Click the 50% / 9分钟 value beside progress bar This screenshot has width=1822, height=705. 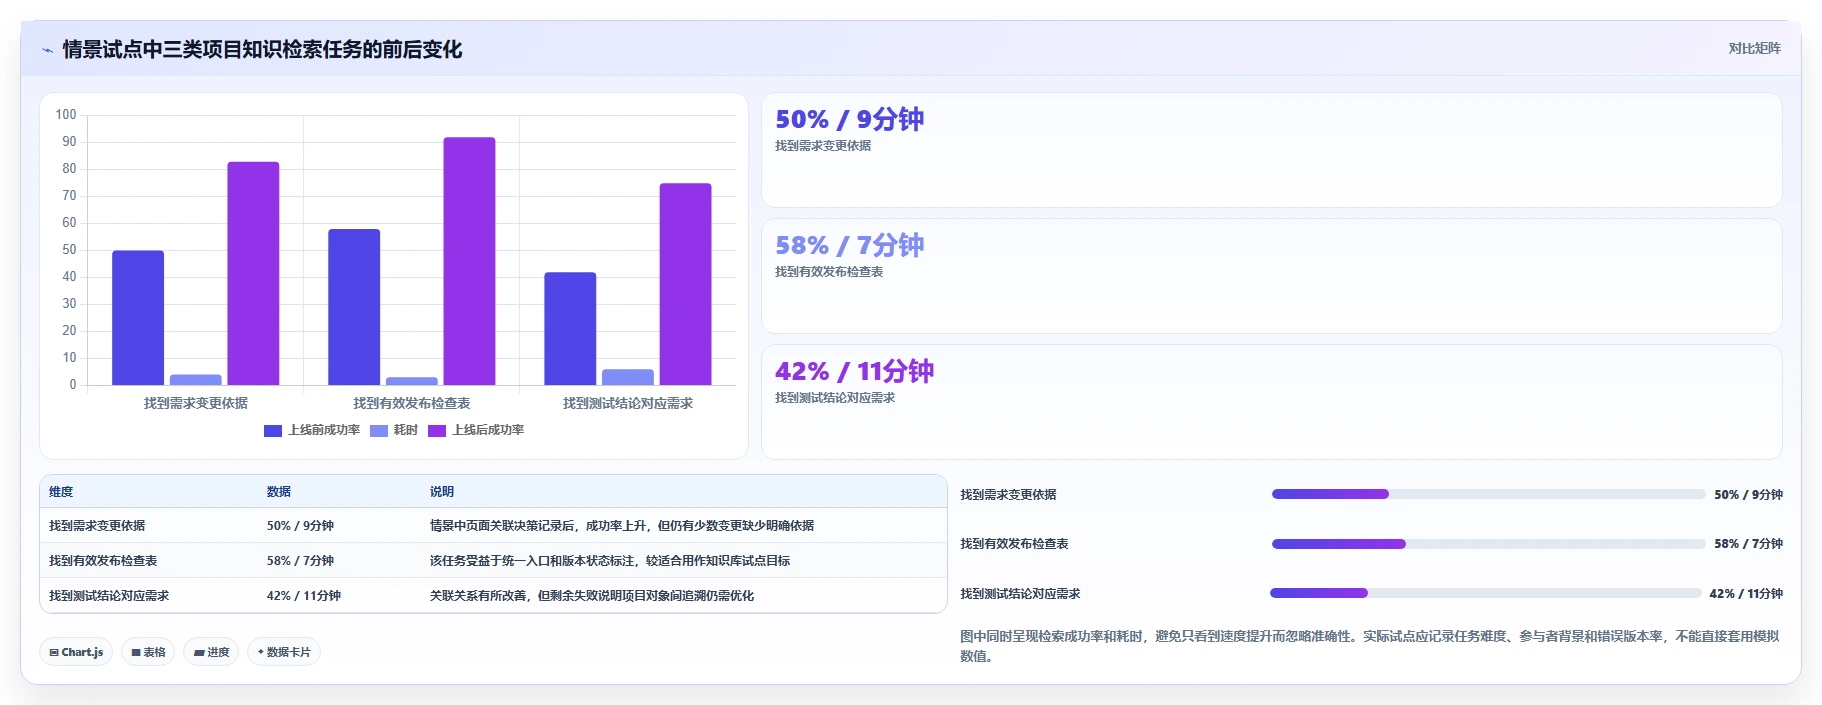coord(1748,495)
